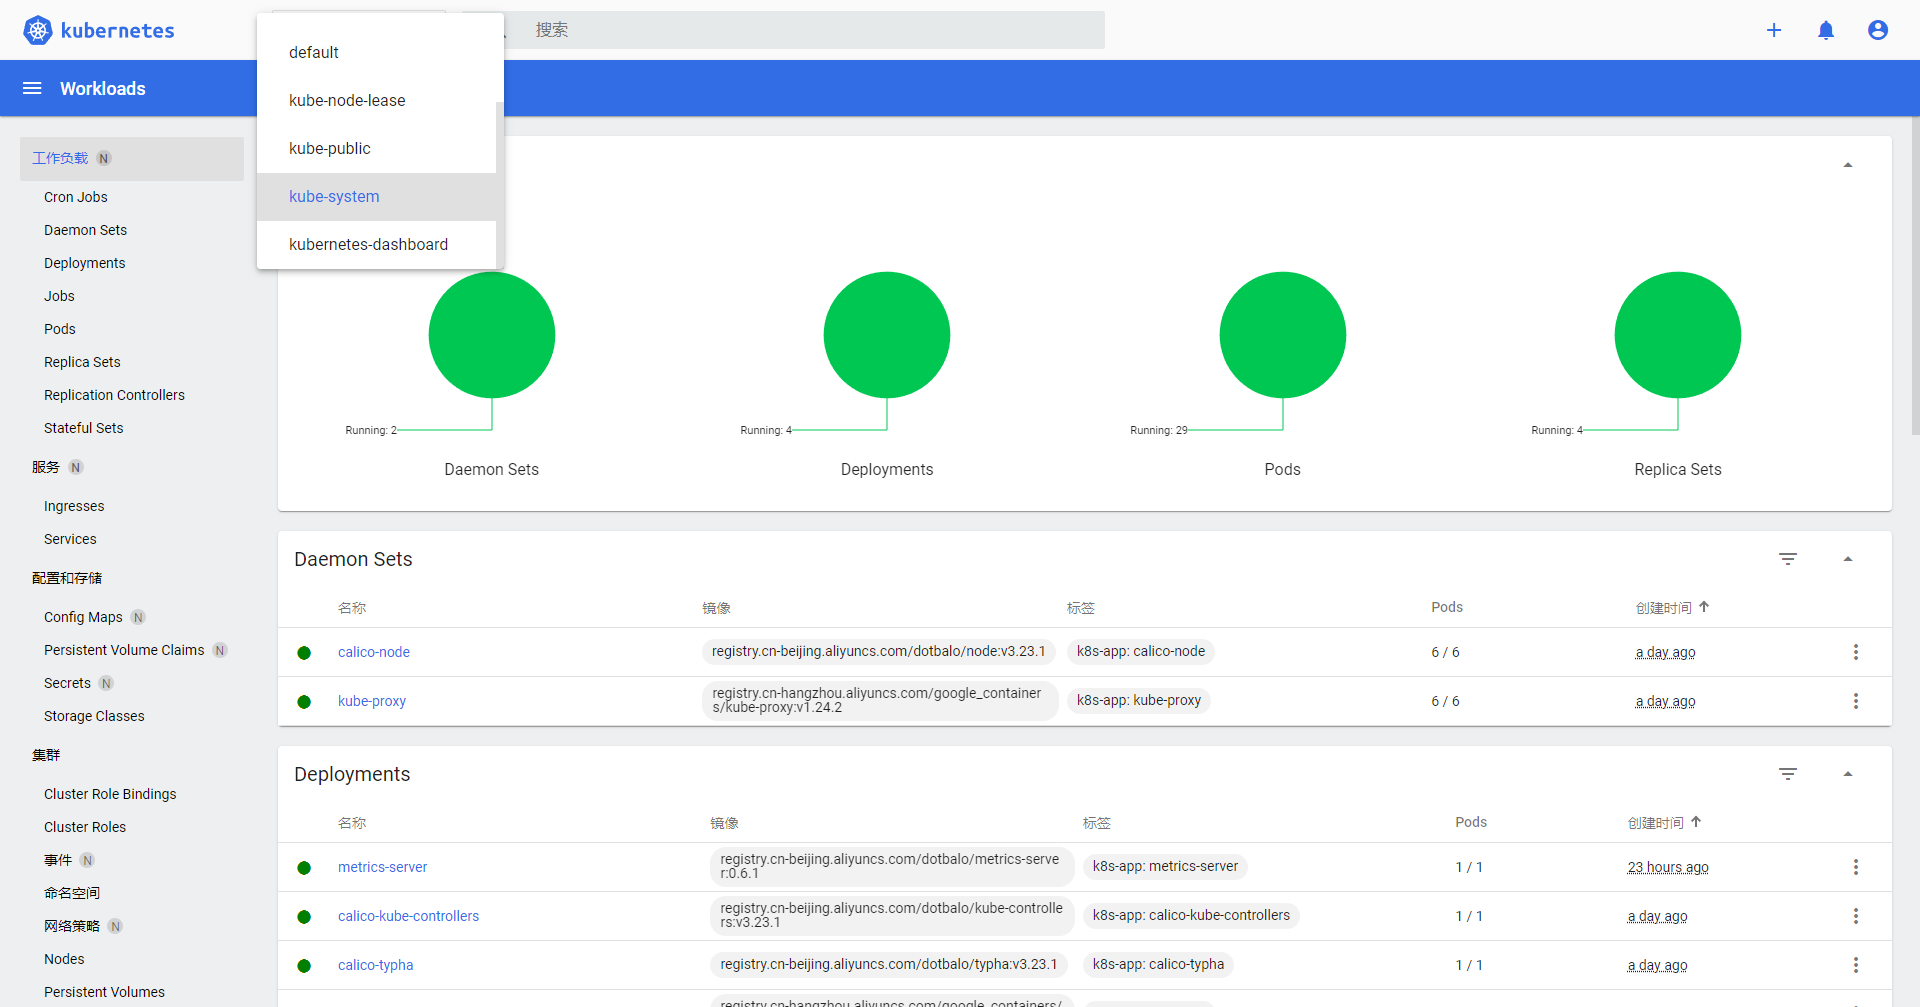Click the plus create resource icon
The height and width of the screenshot is (1007, 1920).
pos(1774,30)
